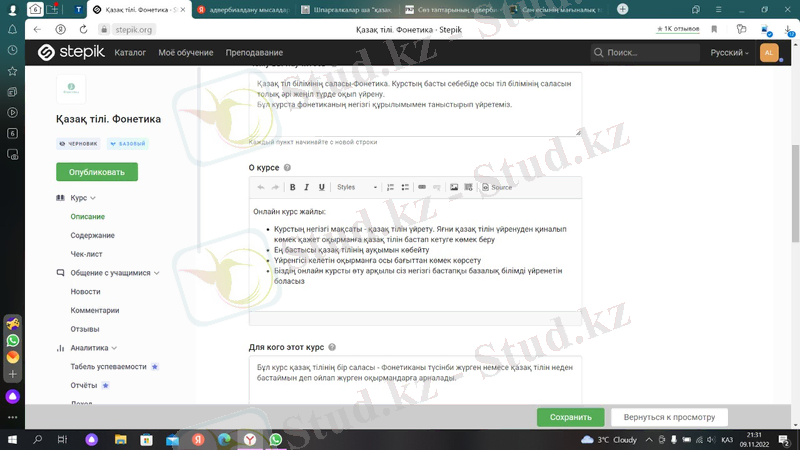Open the Русский language dropdown

click(x=730, y=53)
